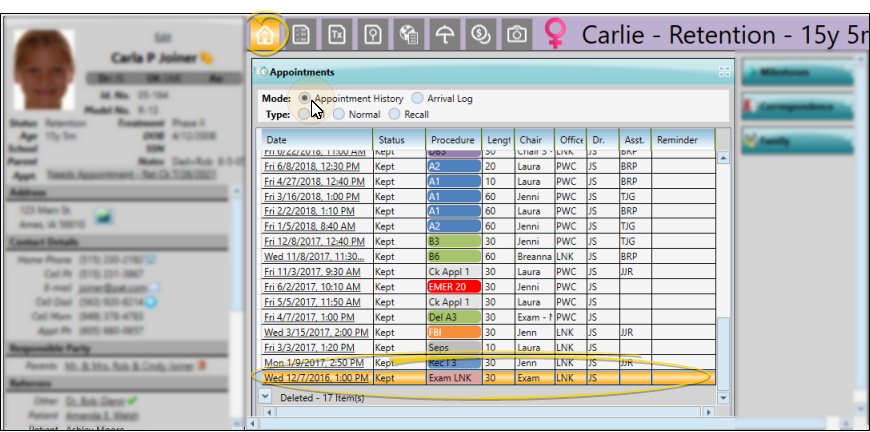Viewport: 870px width, 432px height.
Task: Click the appointment list scroll down arrow
Action: click(x=723, y=398)
